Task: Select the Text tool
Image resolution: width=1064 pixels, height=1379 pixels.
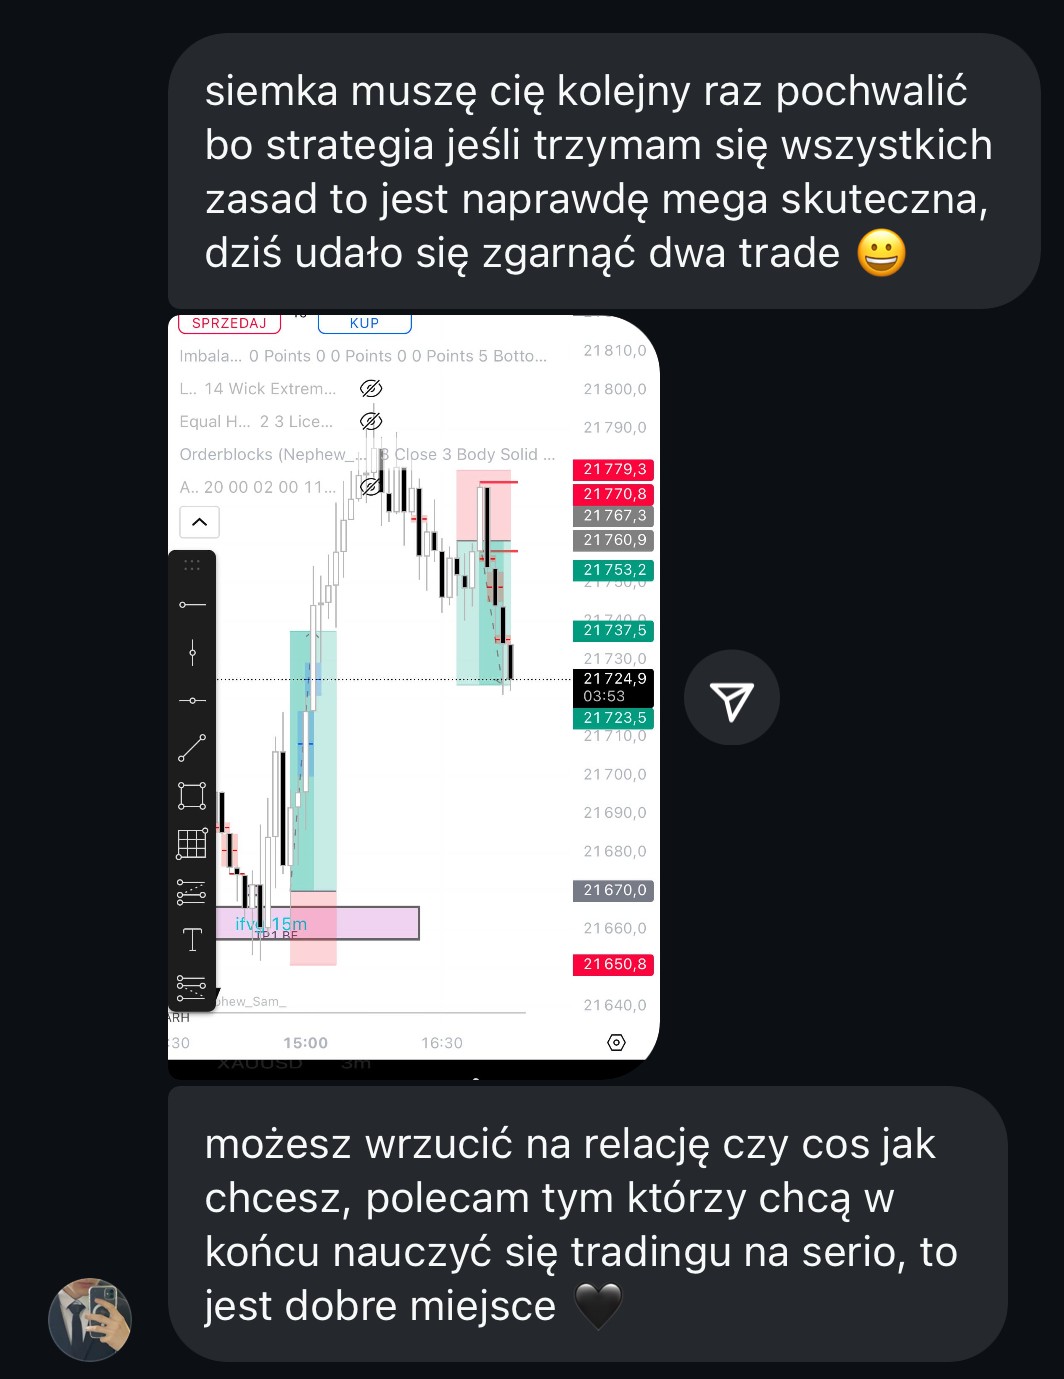Action: pos(192,940)
